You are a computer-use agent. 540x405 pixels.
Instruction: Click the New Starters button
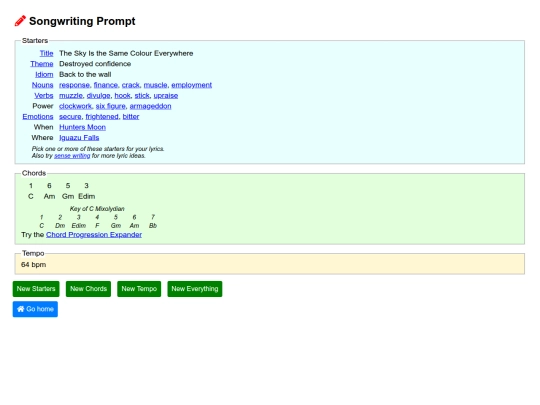pyautogui.click(x=36, y=289)
